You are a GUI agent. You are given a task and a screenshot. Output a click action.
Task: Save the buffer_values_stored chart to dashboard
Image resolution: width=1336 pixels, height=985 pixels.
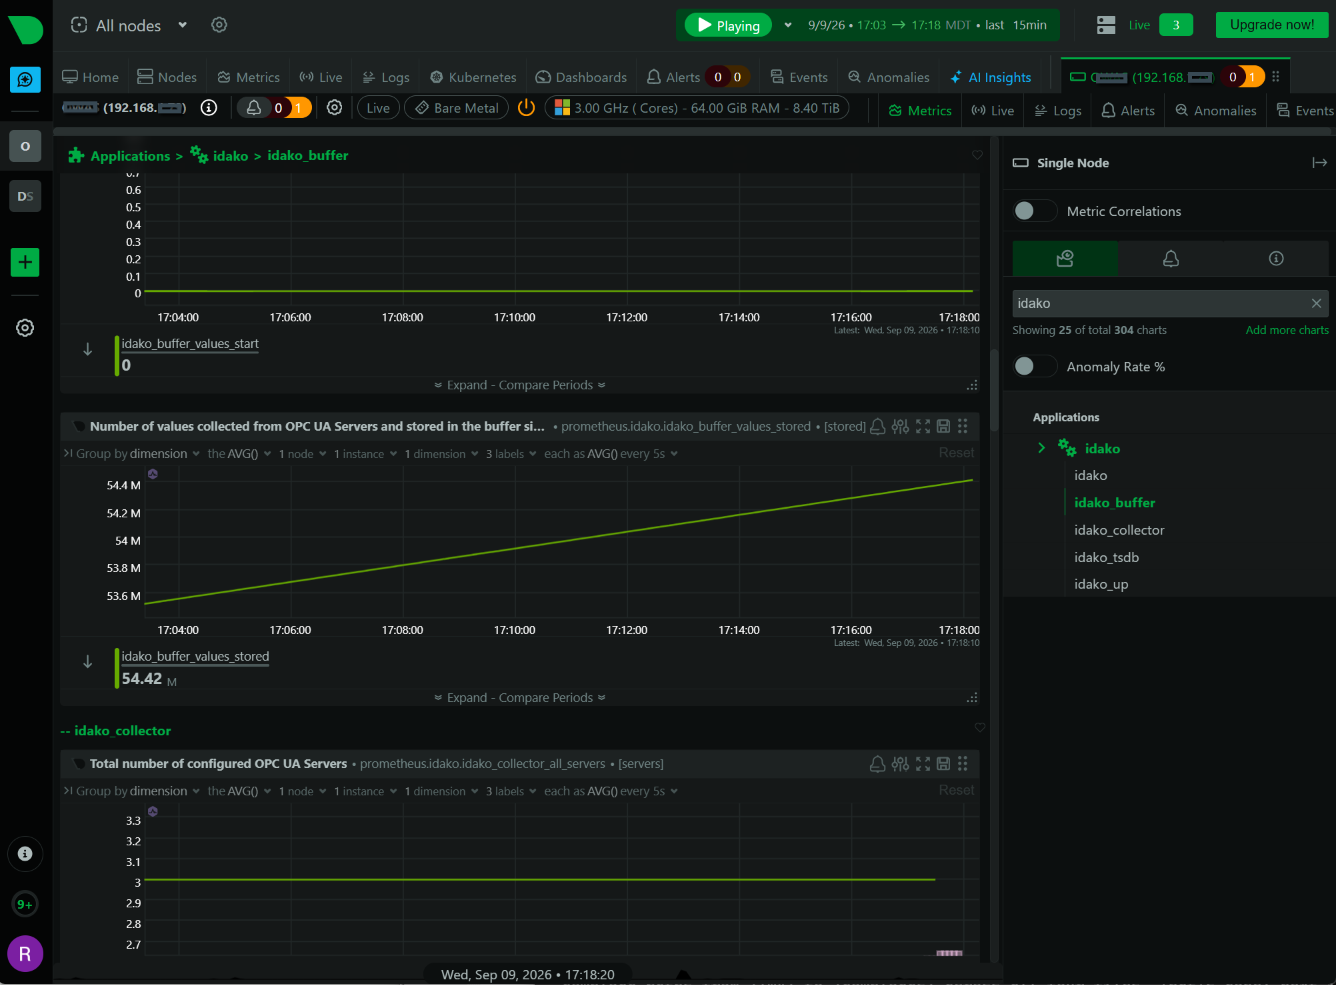[x=943, y=426]
